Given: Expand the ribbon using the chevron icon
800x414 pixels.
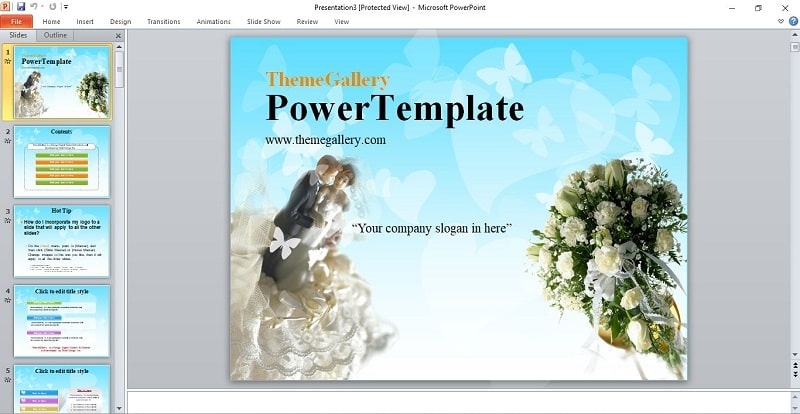Looking at the screenshot, I should 781,21.
